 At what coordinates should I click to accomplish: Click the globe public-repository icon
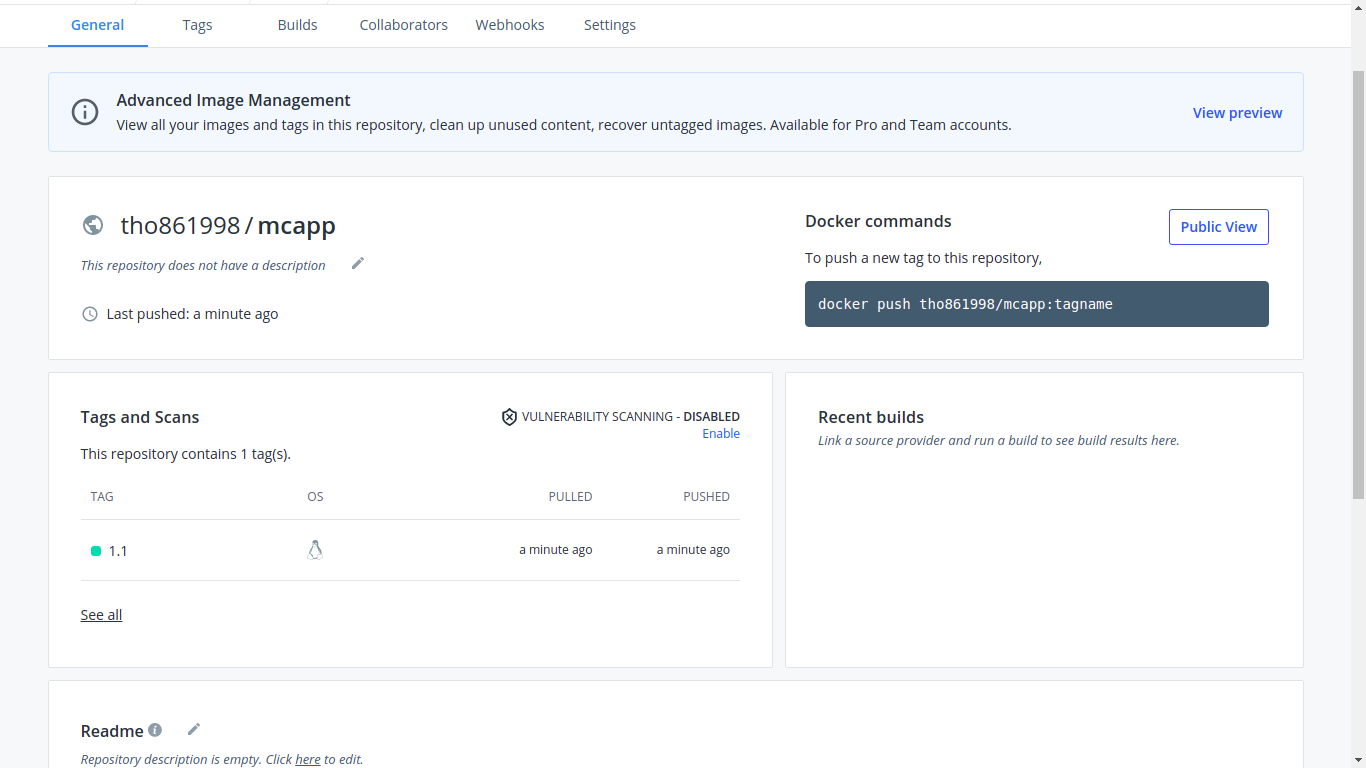click(x=93, y=225)
